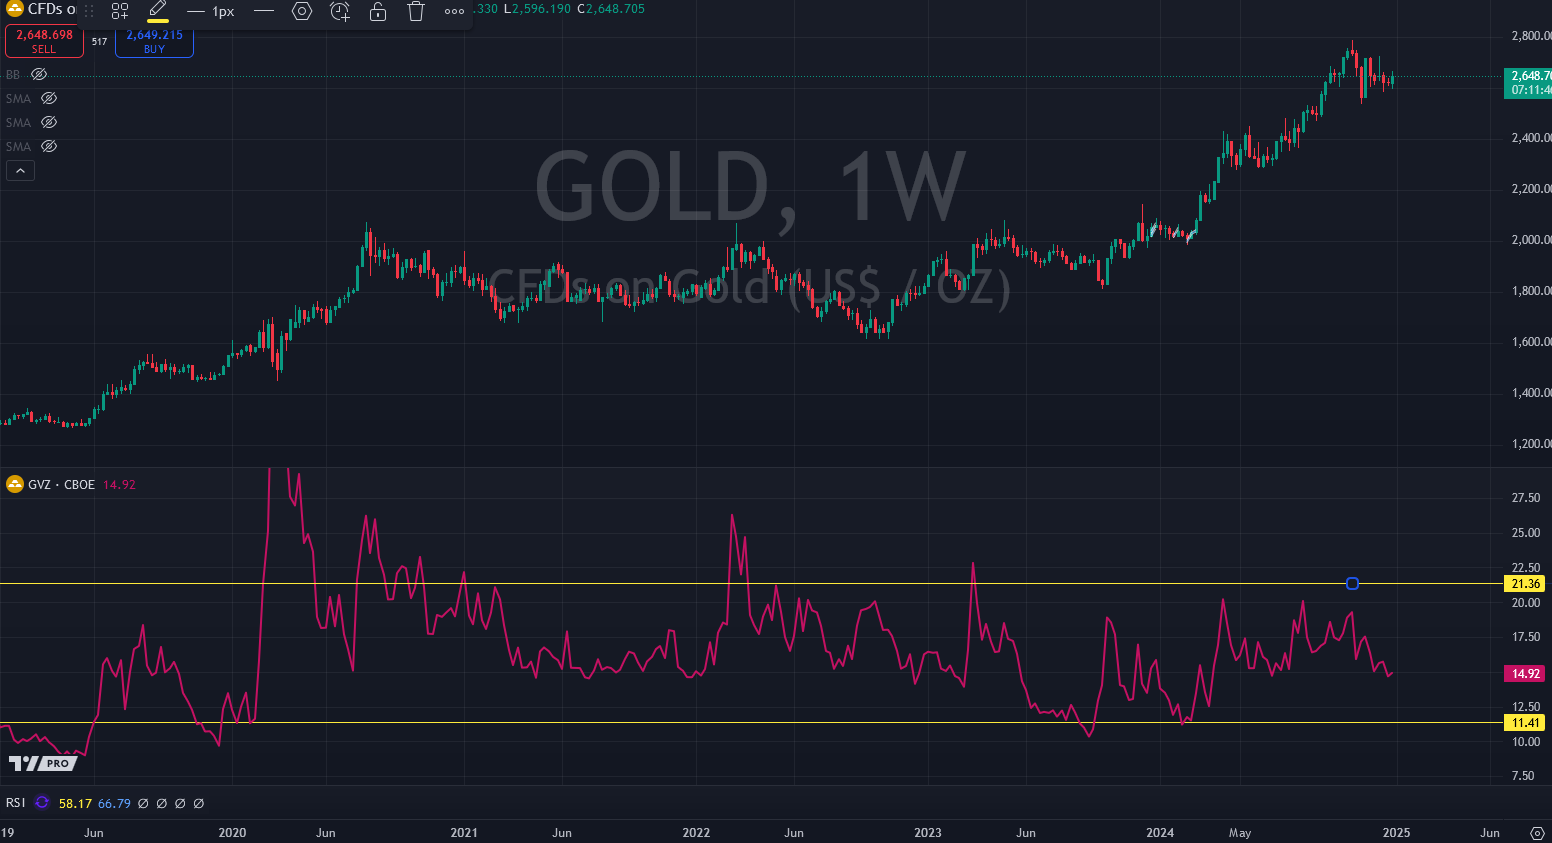Click the TradingView PRO logo
Screen dimensions: 1552x843
point(42,762)
